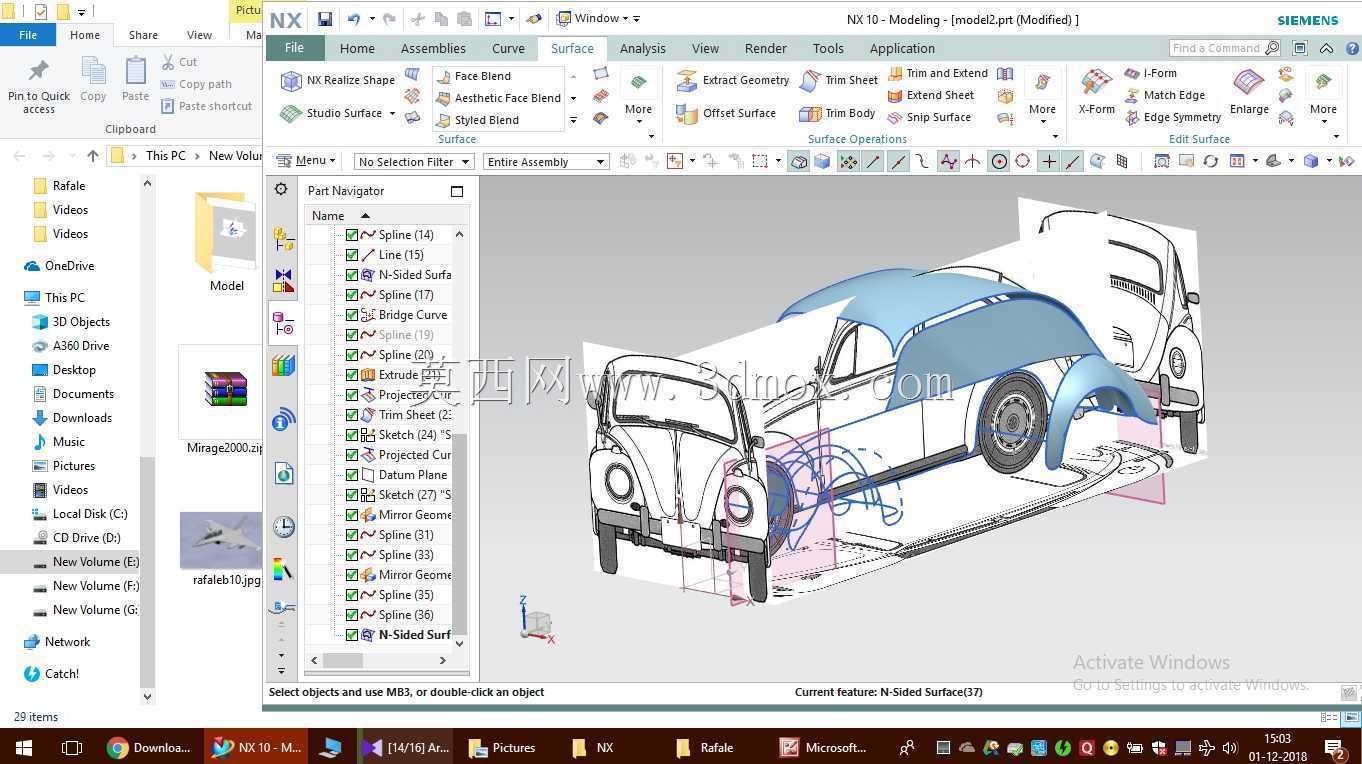This screenshot has width=1362, height=764.
Task: Click Paste shortcut in Explorer ribbon
Action: (205, 106)
